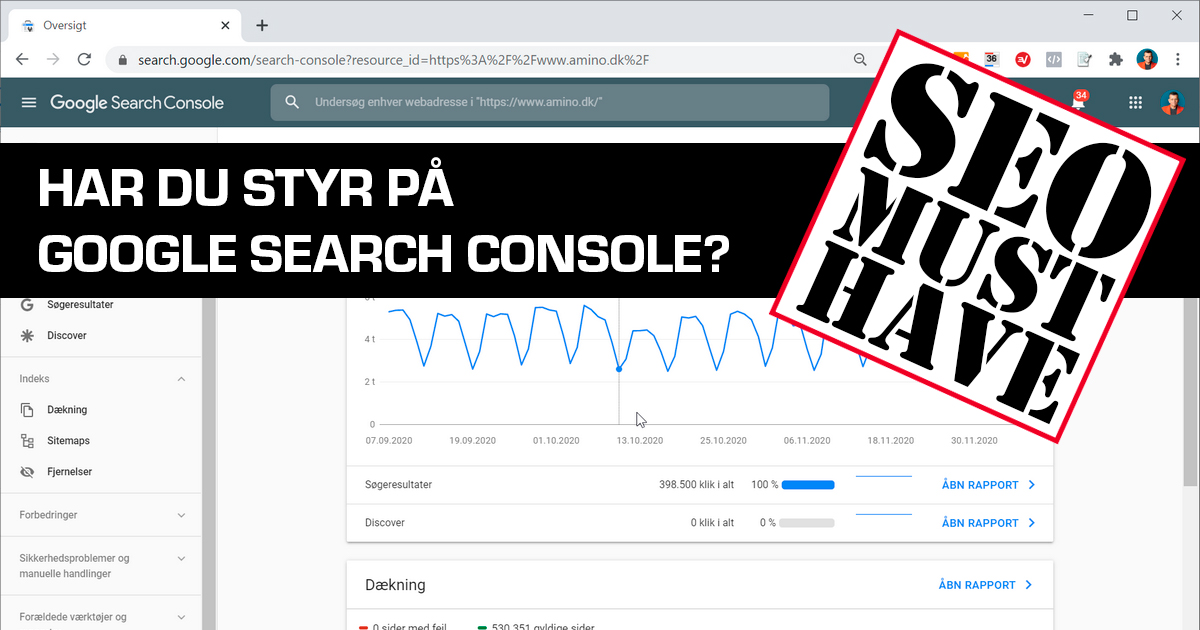Open Chrome's three-dot menu
Image resolution: width=1200 pixels, height=630 pixels.
pos(1178,59)
